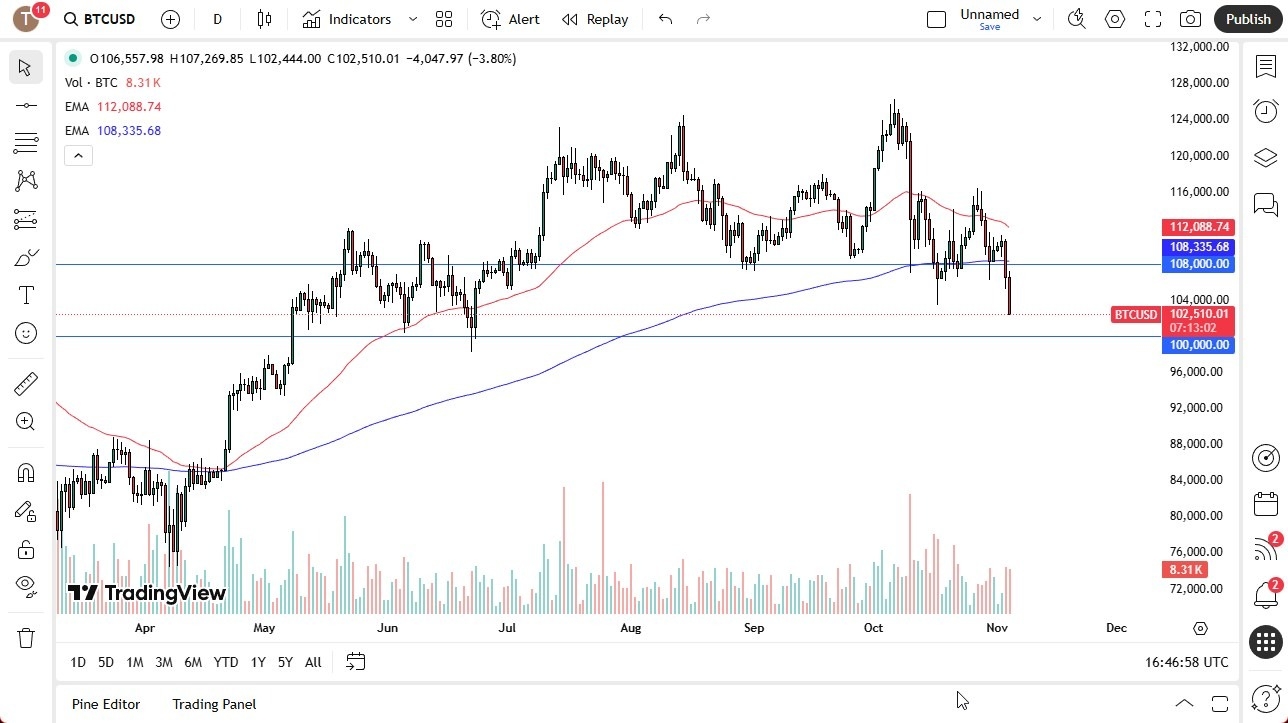Collapse the indicator legend panel
Viewport: 1288px width, 723px height.
point(78,155)
